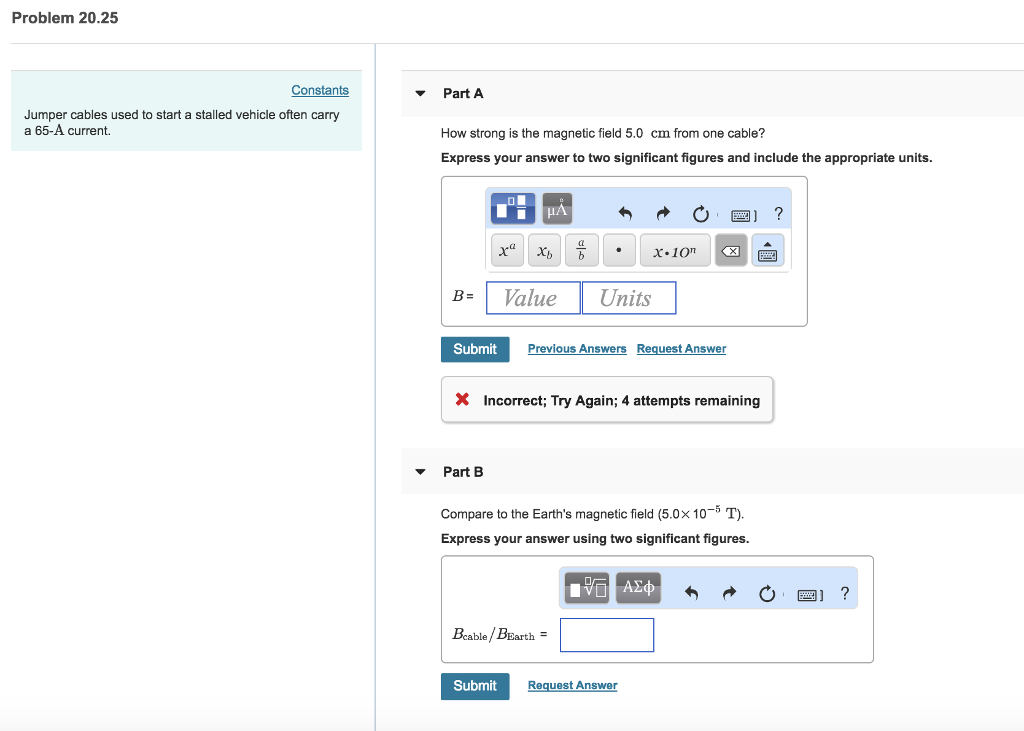The image size is (1024, 731).
Task: Reset the Part A answer field
Action: pos(700,213)
